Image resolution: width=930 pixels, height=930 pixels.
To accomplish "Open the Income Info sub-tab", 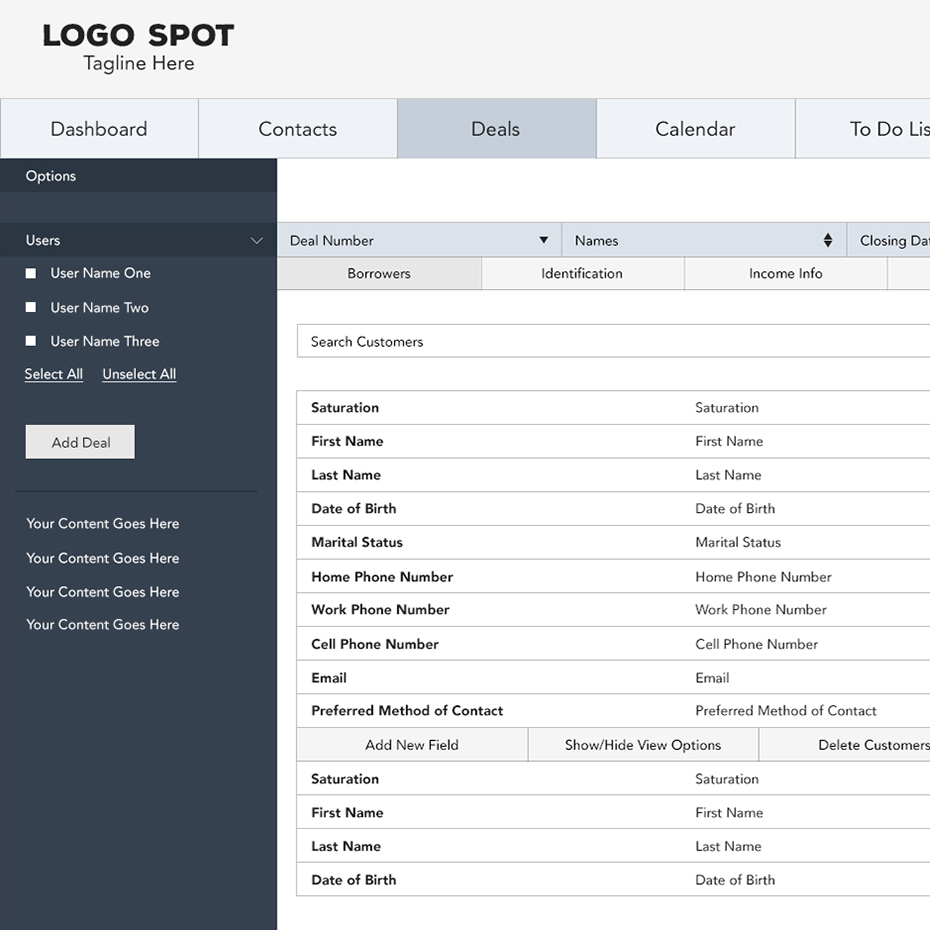I will pos(785,273).
